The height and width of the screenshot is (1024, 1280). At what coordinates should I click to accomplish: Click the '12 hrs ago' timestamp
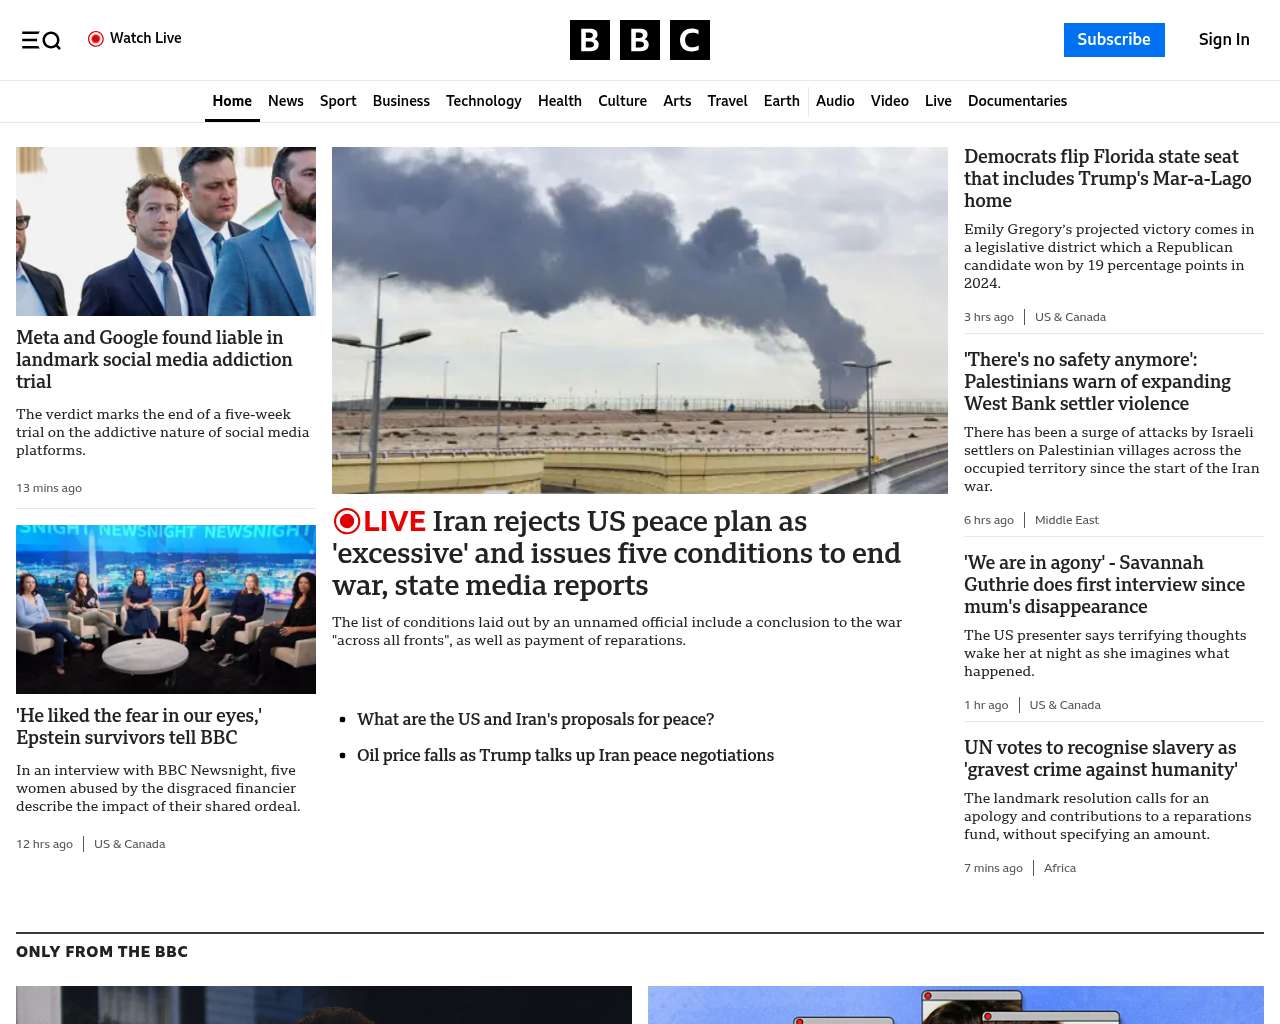pos(44,844)
